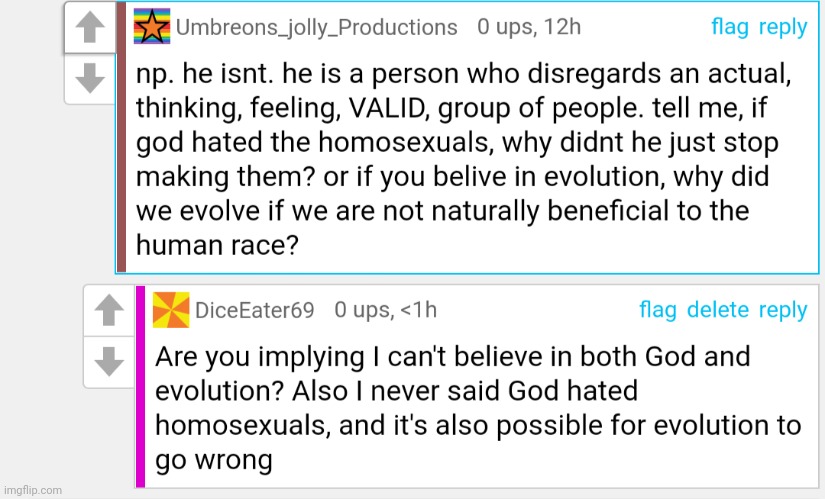Flag the Umbreons_jolly_Productions comment
The height and width of the screenshot is (499, 825).
tap(730, 27)
